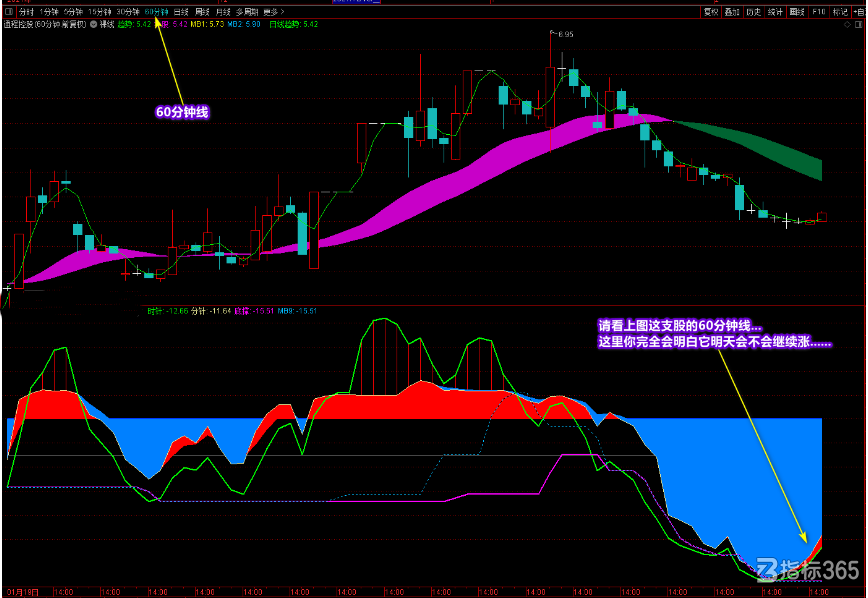Image resolution: width=868 pixels, height=598 pixels.
Task: Click the MB2: 5.90 indicator value
Action: (244, 24)
